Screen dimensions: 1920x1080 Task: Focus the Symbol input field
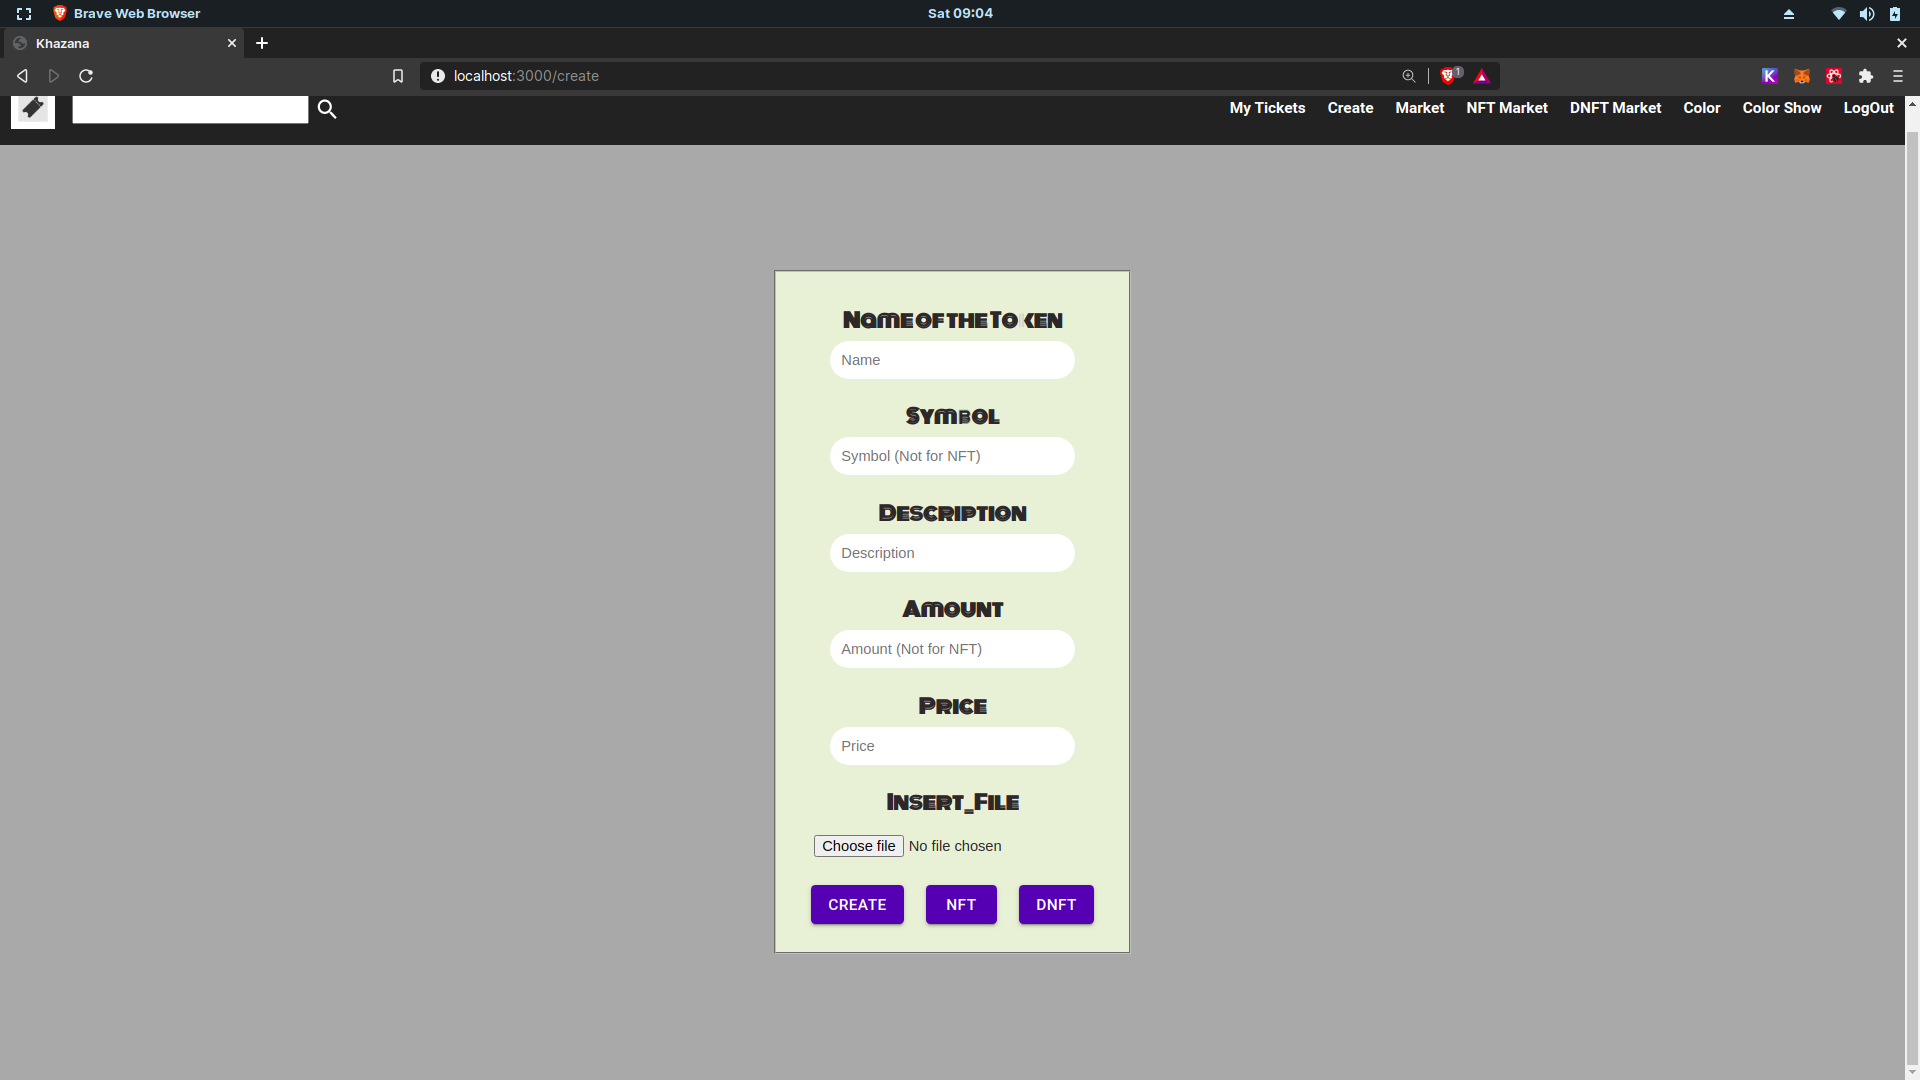(952, 456)
